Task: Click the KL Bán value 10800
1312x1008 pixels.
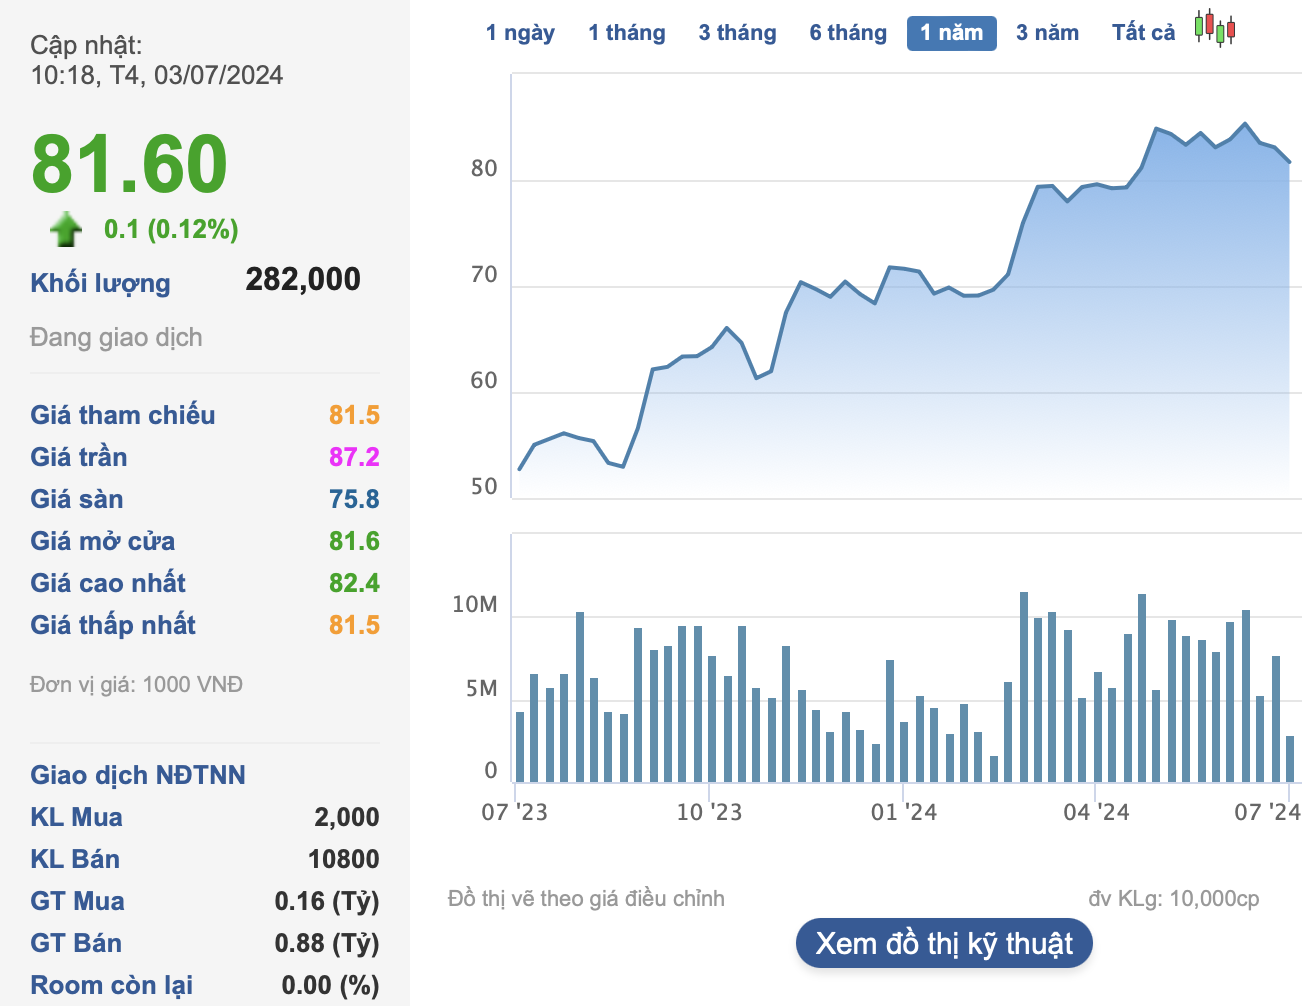Action: (x=344, y=859)
